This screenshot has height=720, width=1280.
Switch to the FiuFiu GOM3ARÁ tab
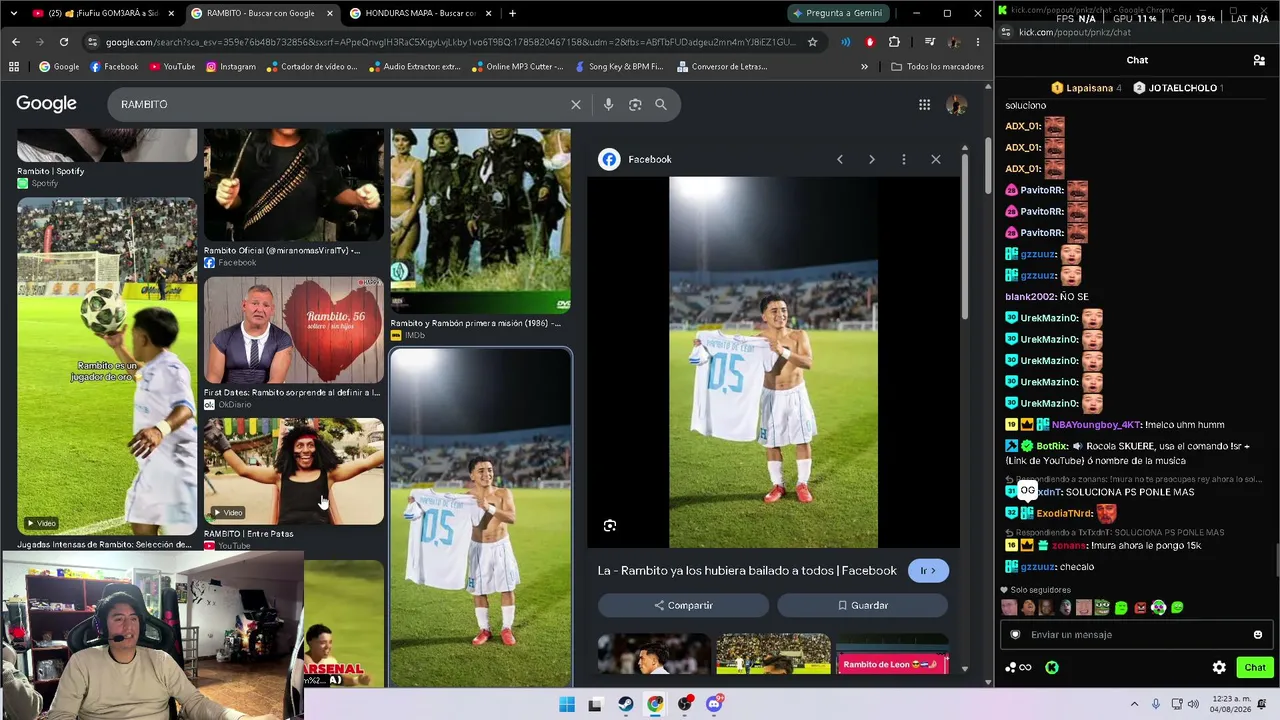104,13
